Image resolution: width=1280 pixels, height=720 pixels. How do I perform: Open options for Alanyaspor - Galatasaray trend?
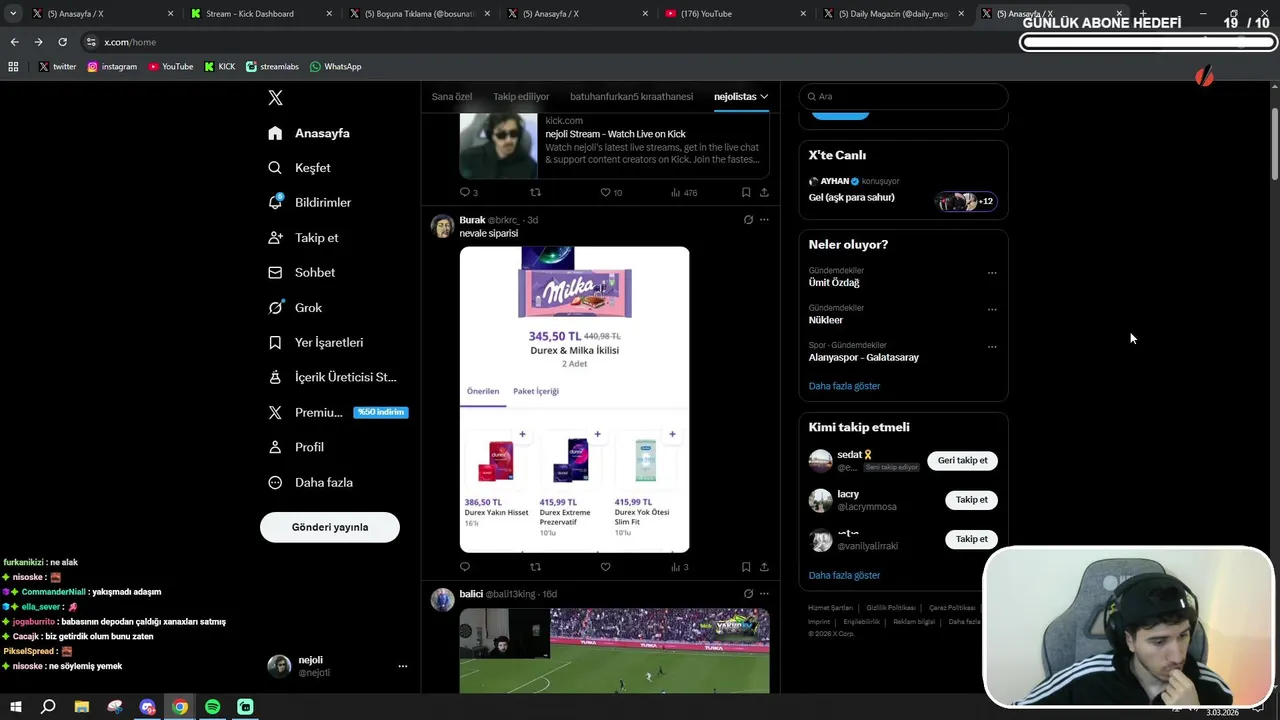[x=992, y=347]
